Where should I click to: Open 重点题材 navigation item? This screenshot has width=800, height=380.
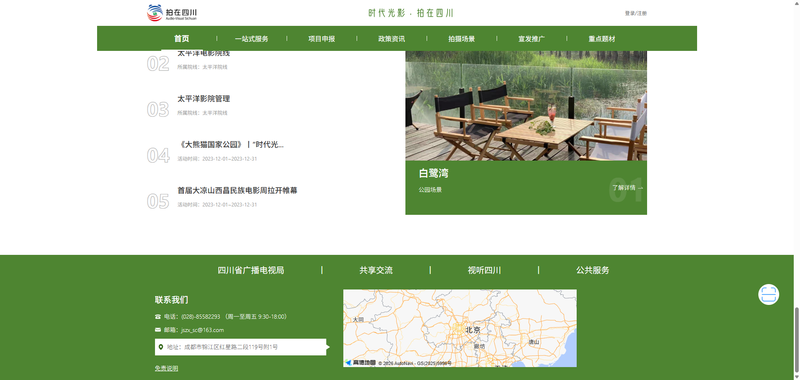tap(602, 39)
